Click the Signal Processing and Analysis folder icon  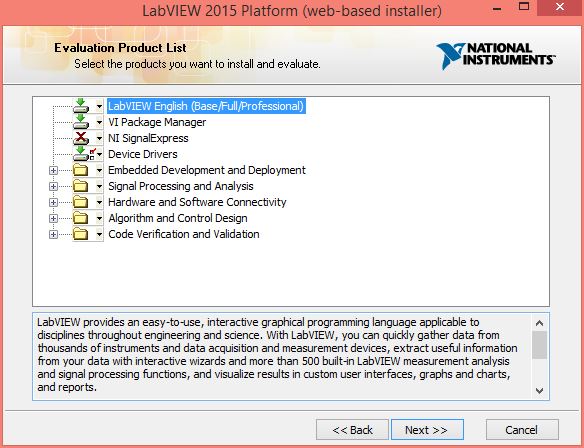coord(80,186)
